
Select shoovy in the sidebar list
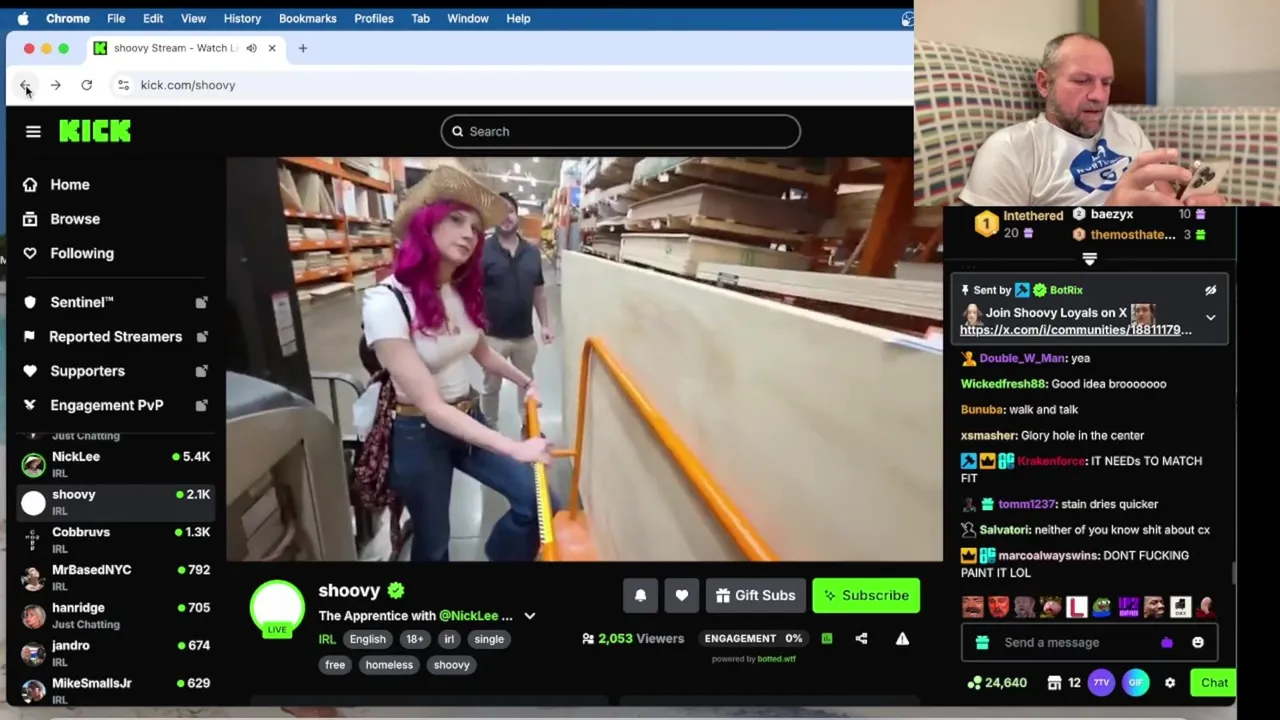tap(115, 502)
